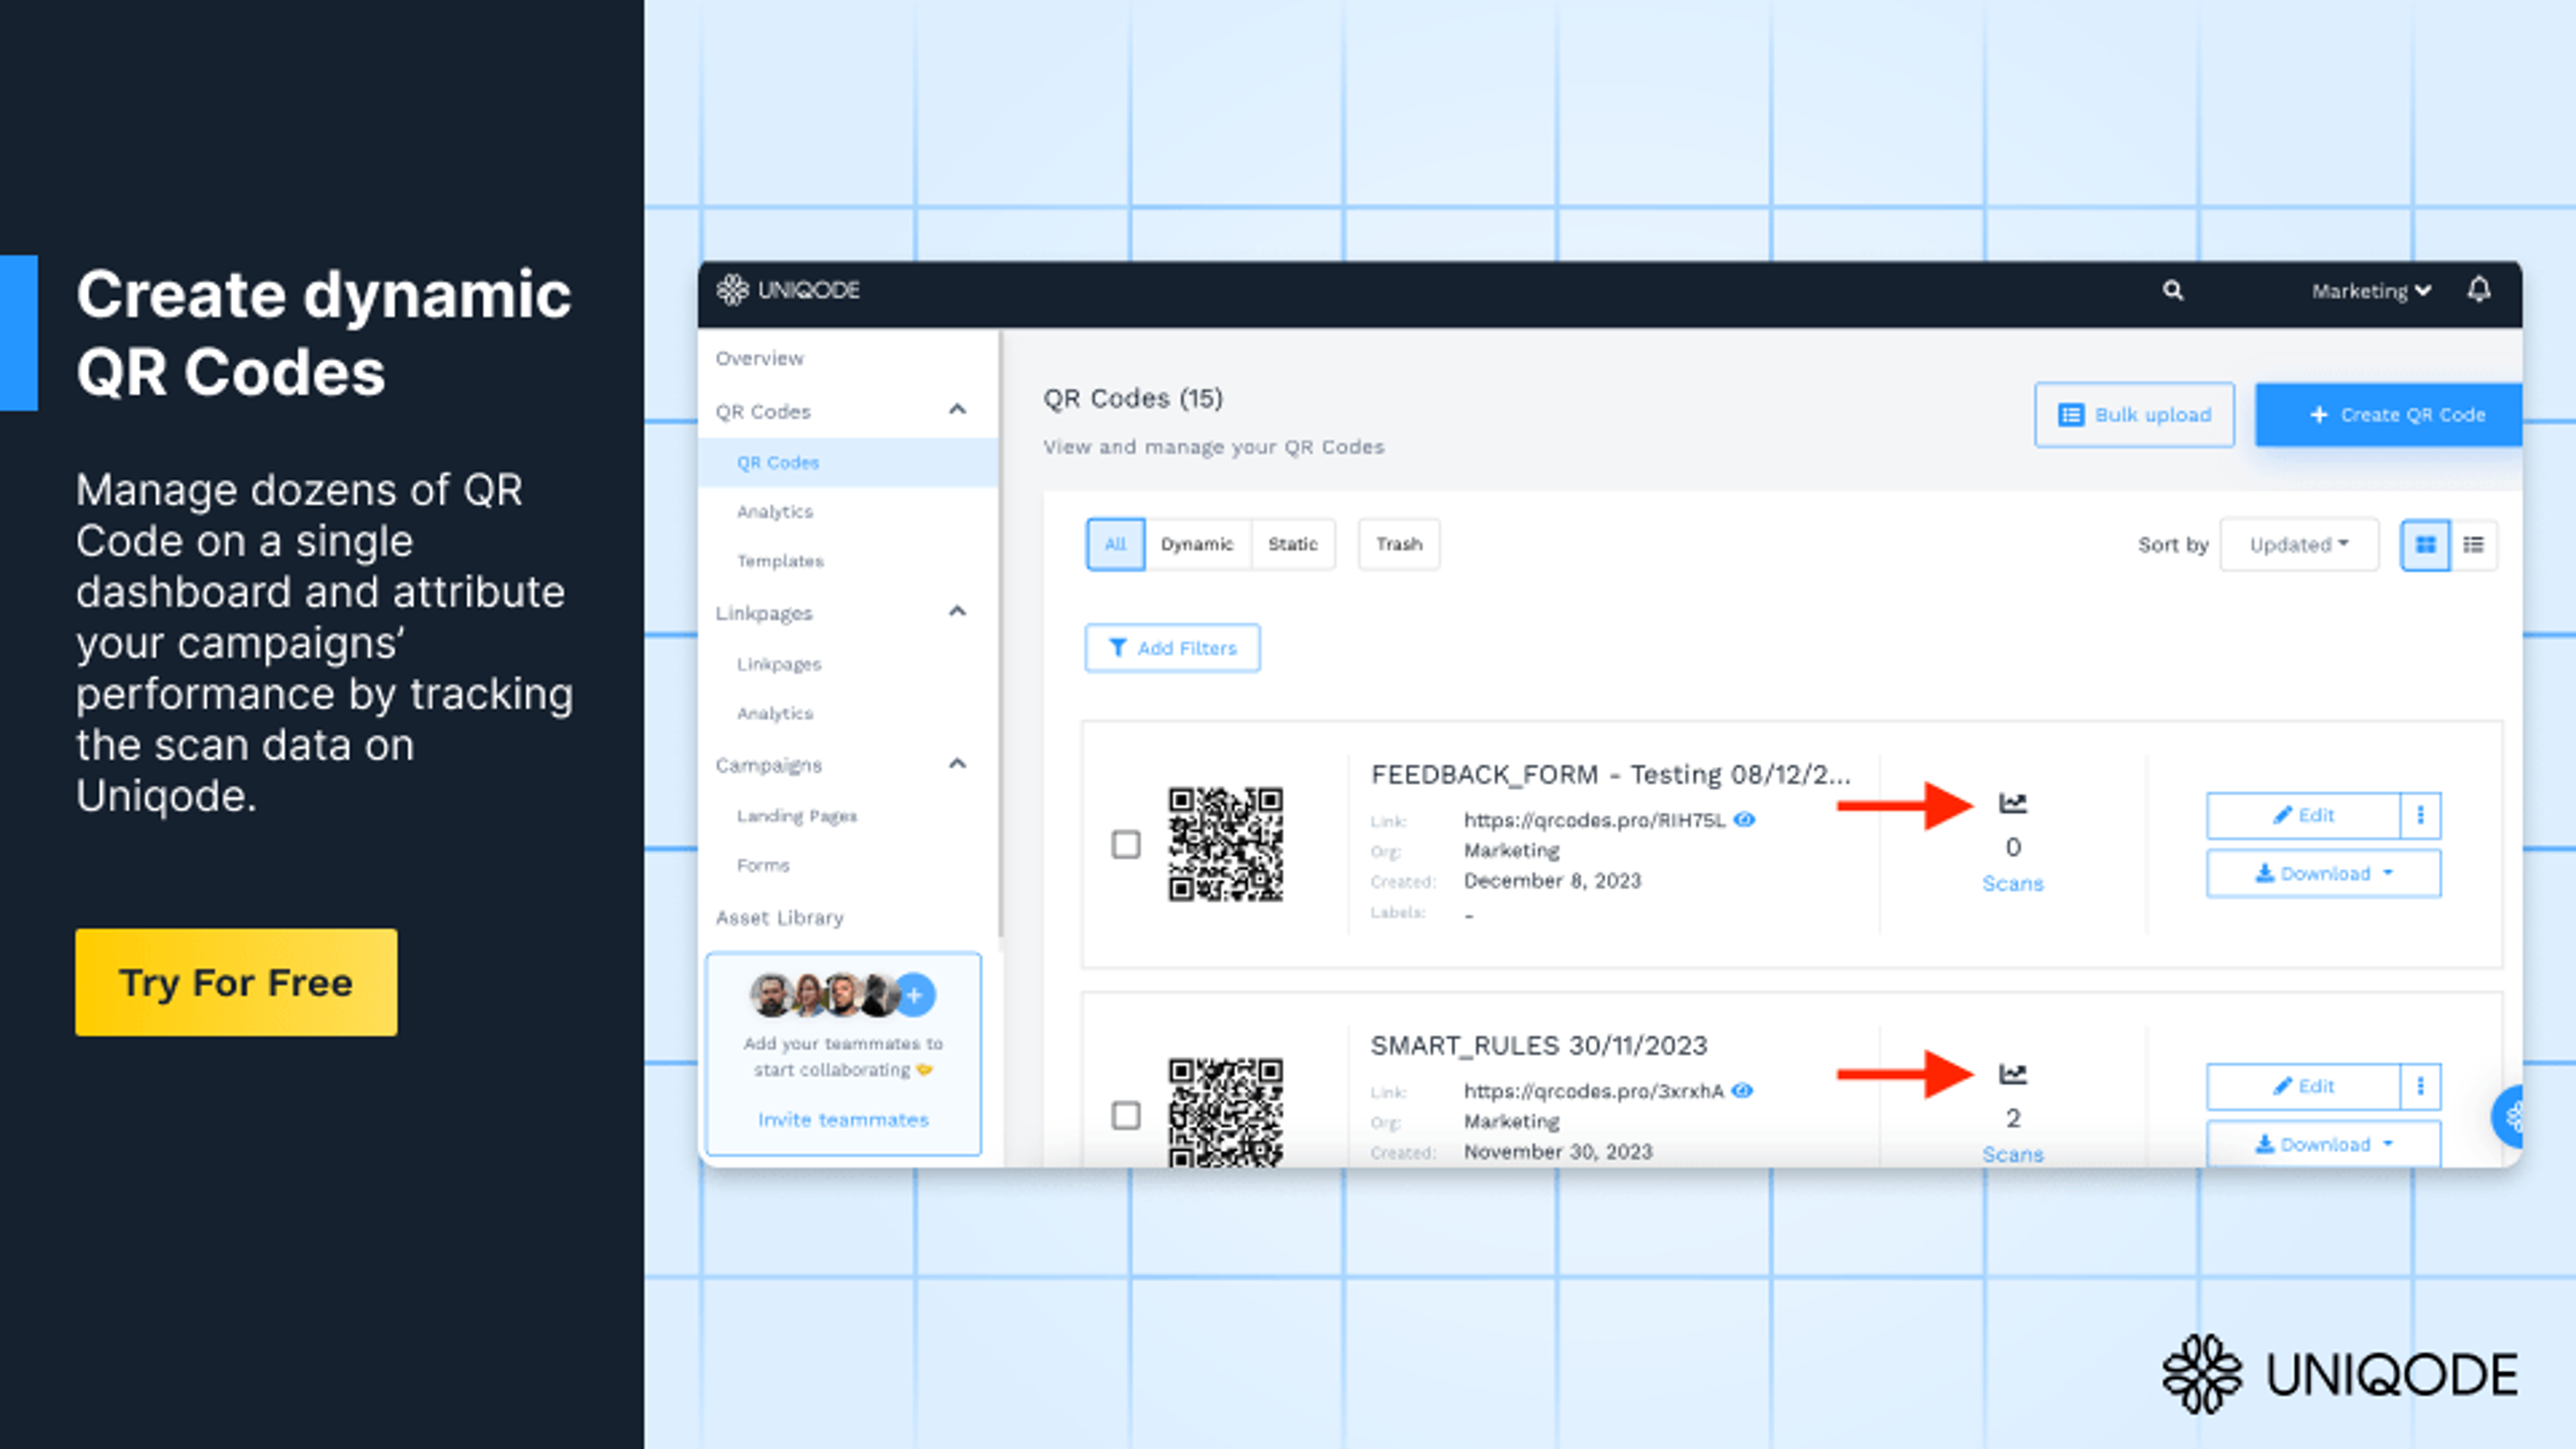Open the Sort by Updated dropdown
Image resolution: width=2576 pixels, height=1449 pixels.
coord(2298,545)
